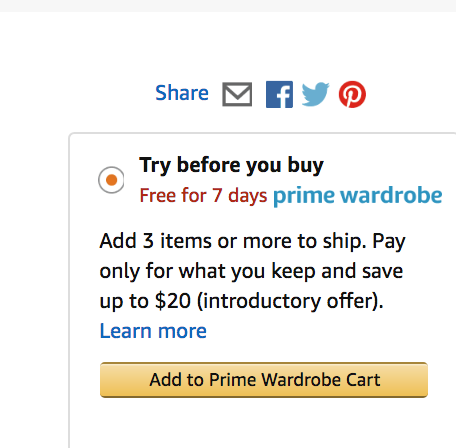The width and height of the screenshot is (456, 448).
Task: Click the Share link text
Action: coord(182,93)
